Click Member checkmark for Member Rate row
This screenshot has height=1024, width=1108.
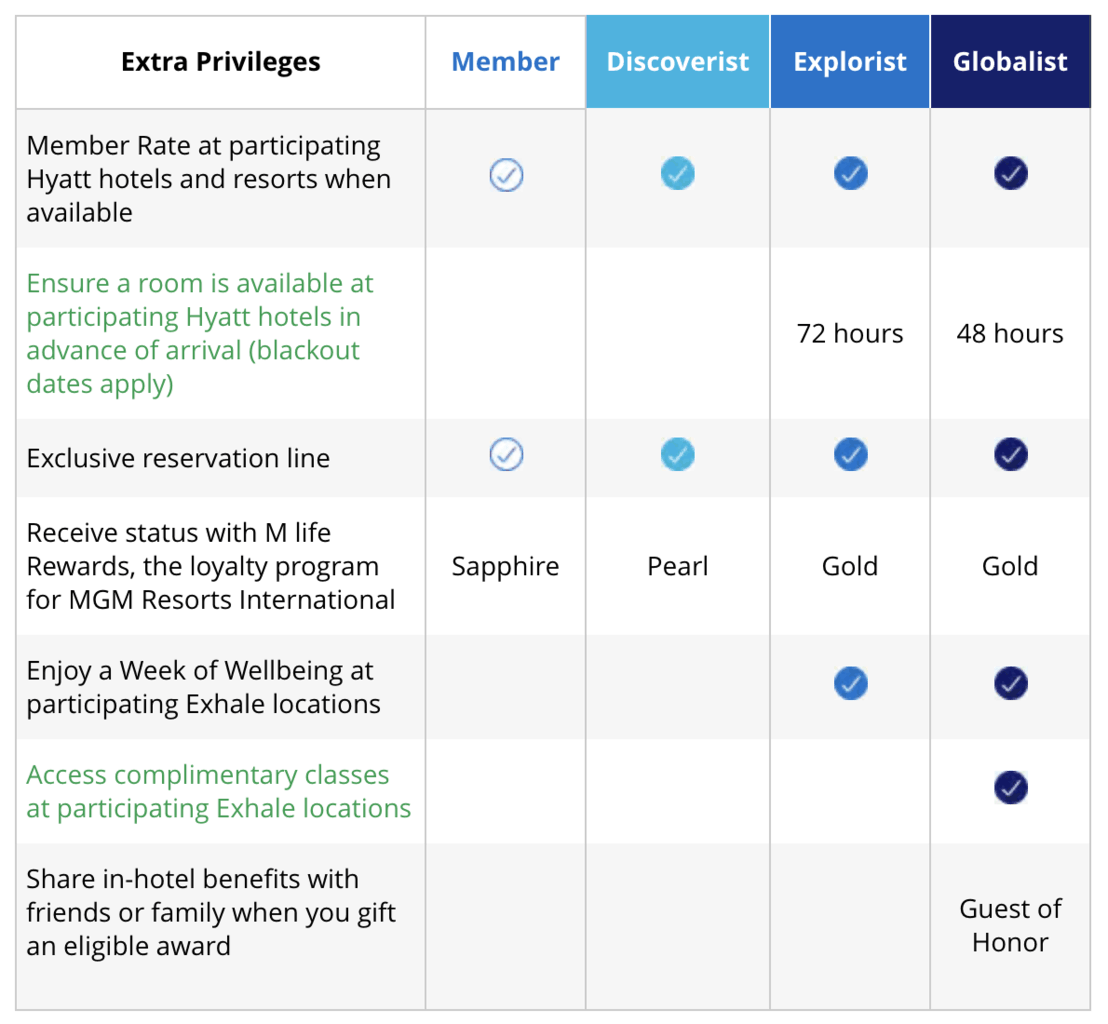(x=506, y=175)
